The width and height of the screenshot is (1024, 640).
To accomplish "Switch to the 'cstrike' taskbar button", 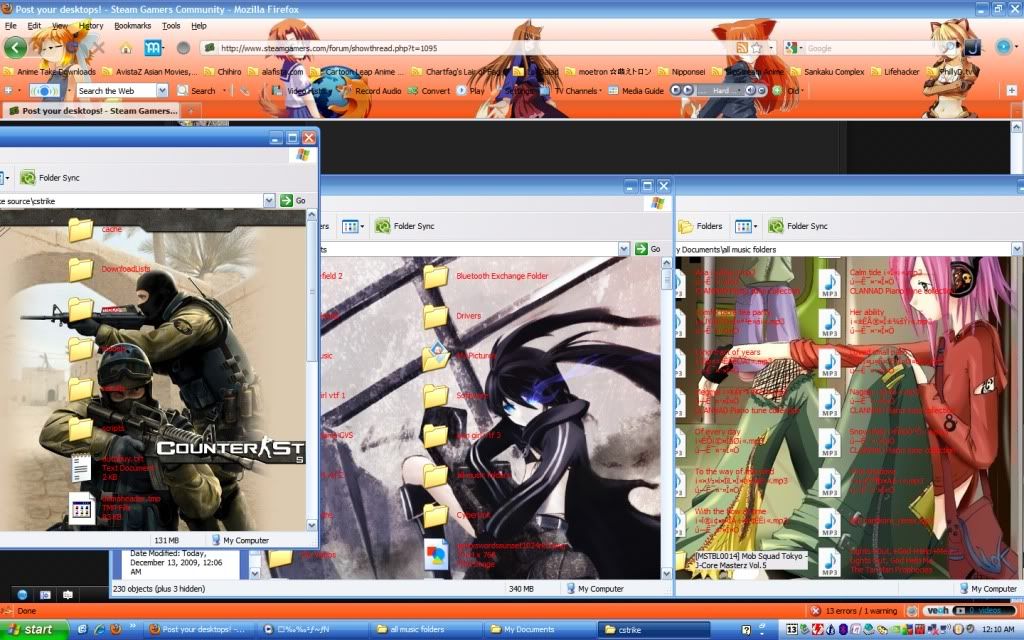I will (653, 630).
